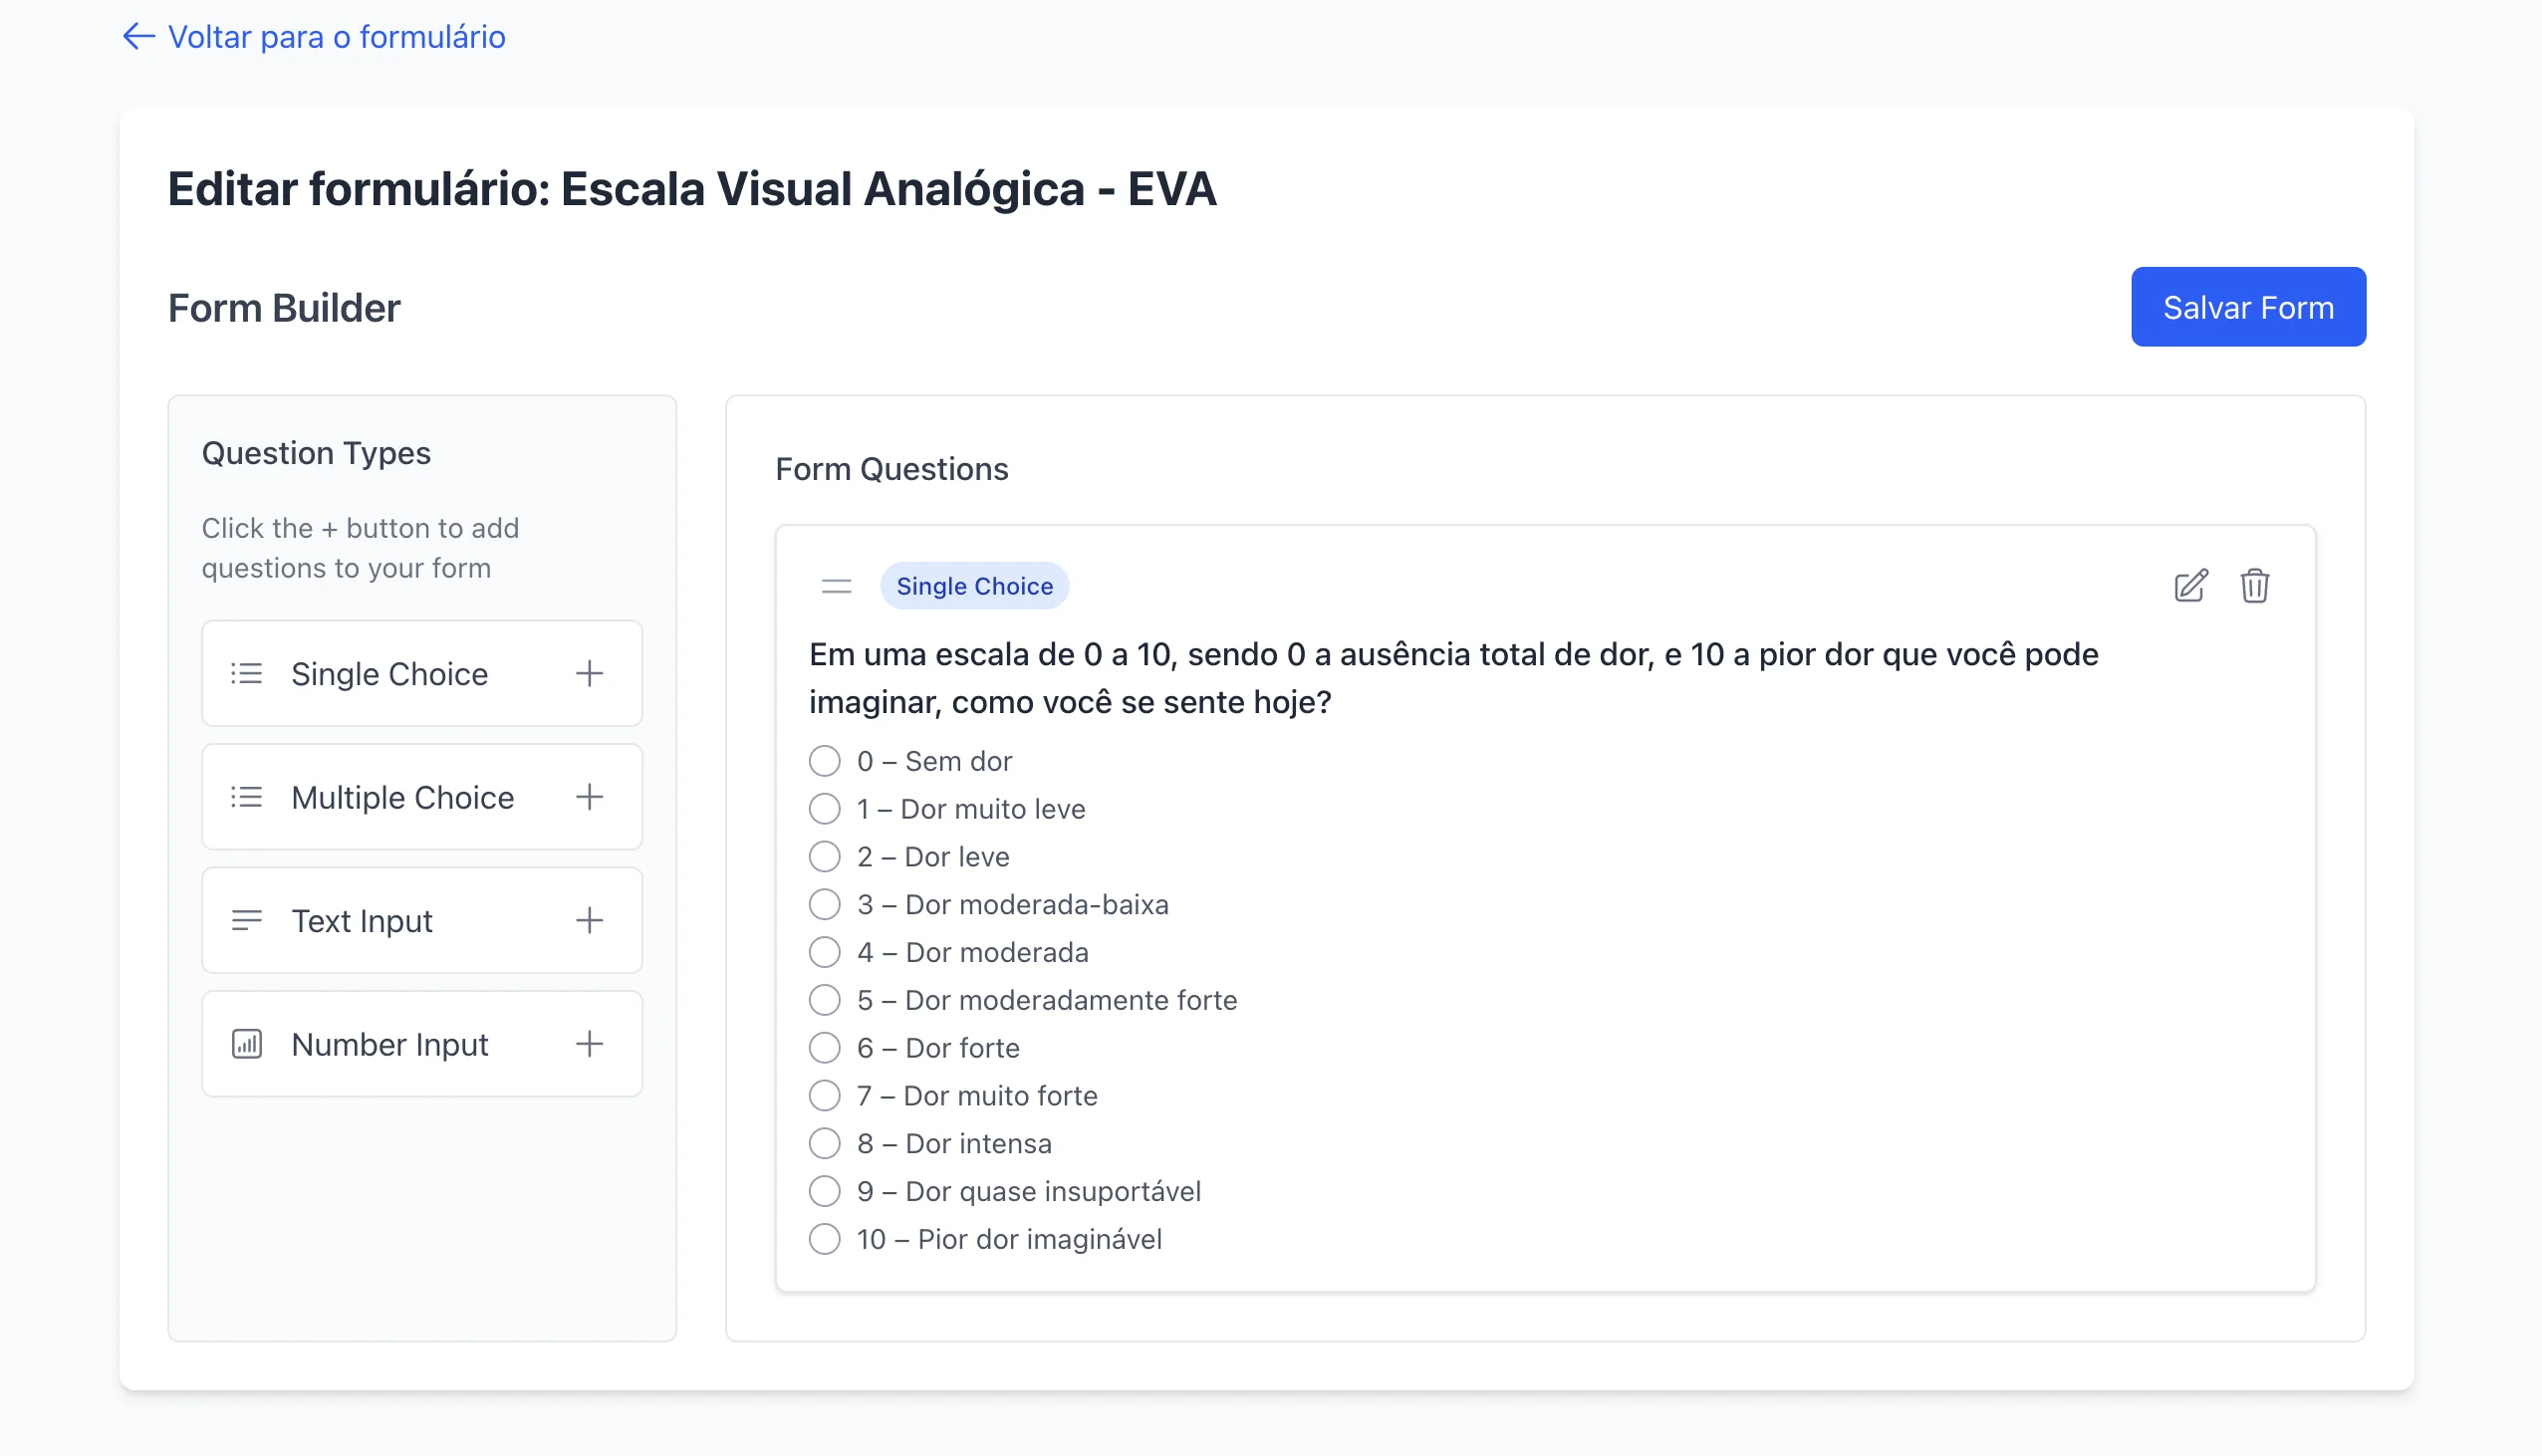Viewport: 2542px width, 1456px height.
Task: Add a Number Input question with plus
Action: 589,1044
